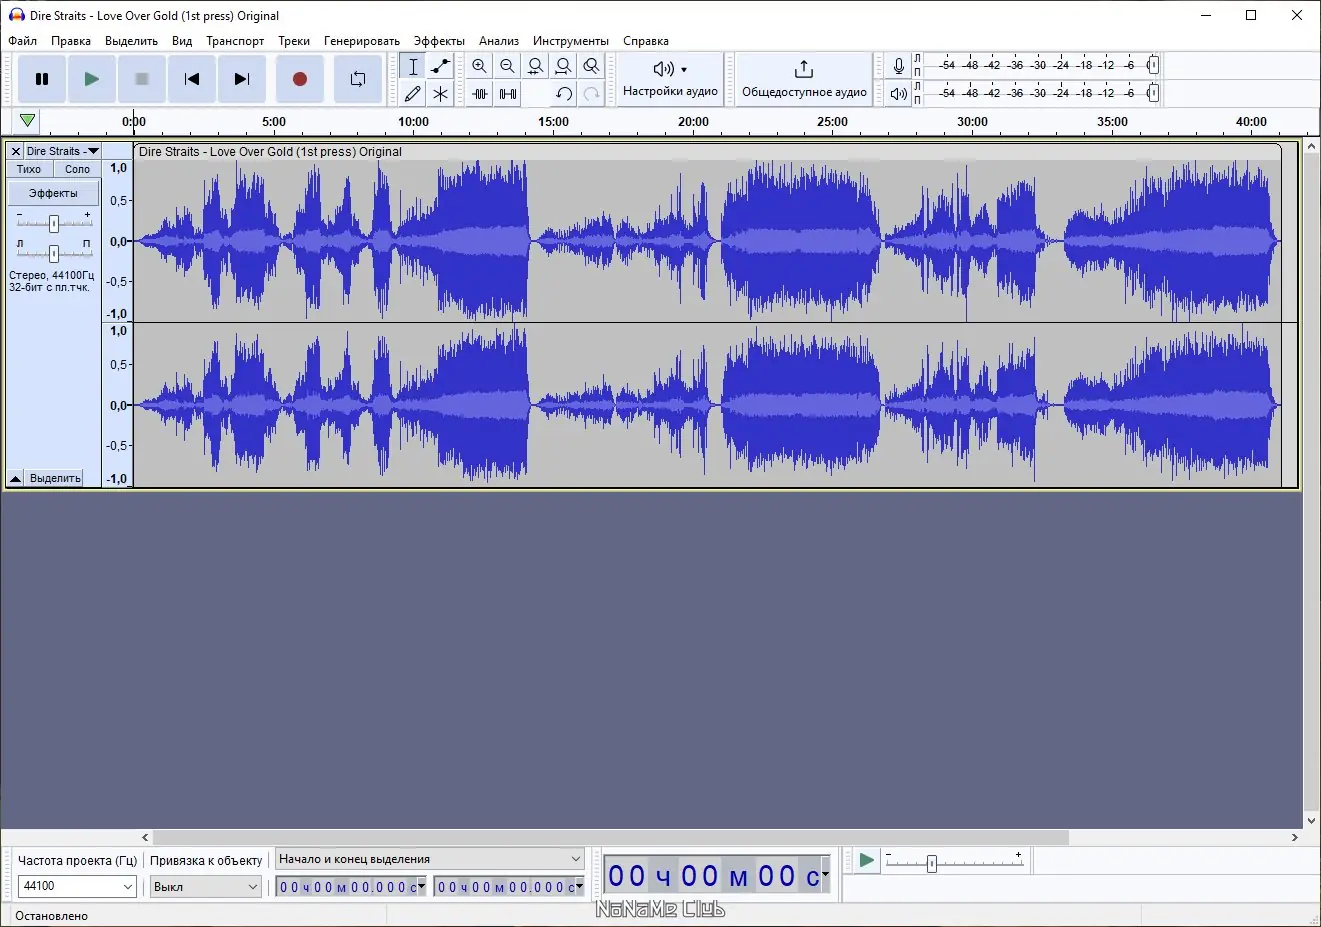Screen dimensions: 1321x927
Task: Open the Файл menu
Action: (22, 41)
